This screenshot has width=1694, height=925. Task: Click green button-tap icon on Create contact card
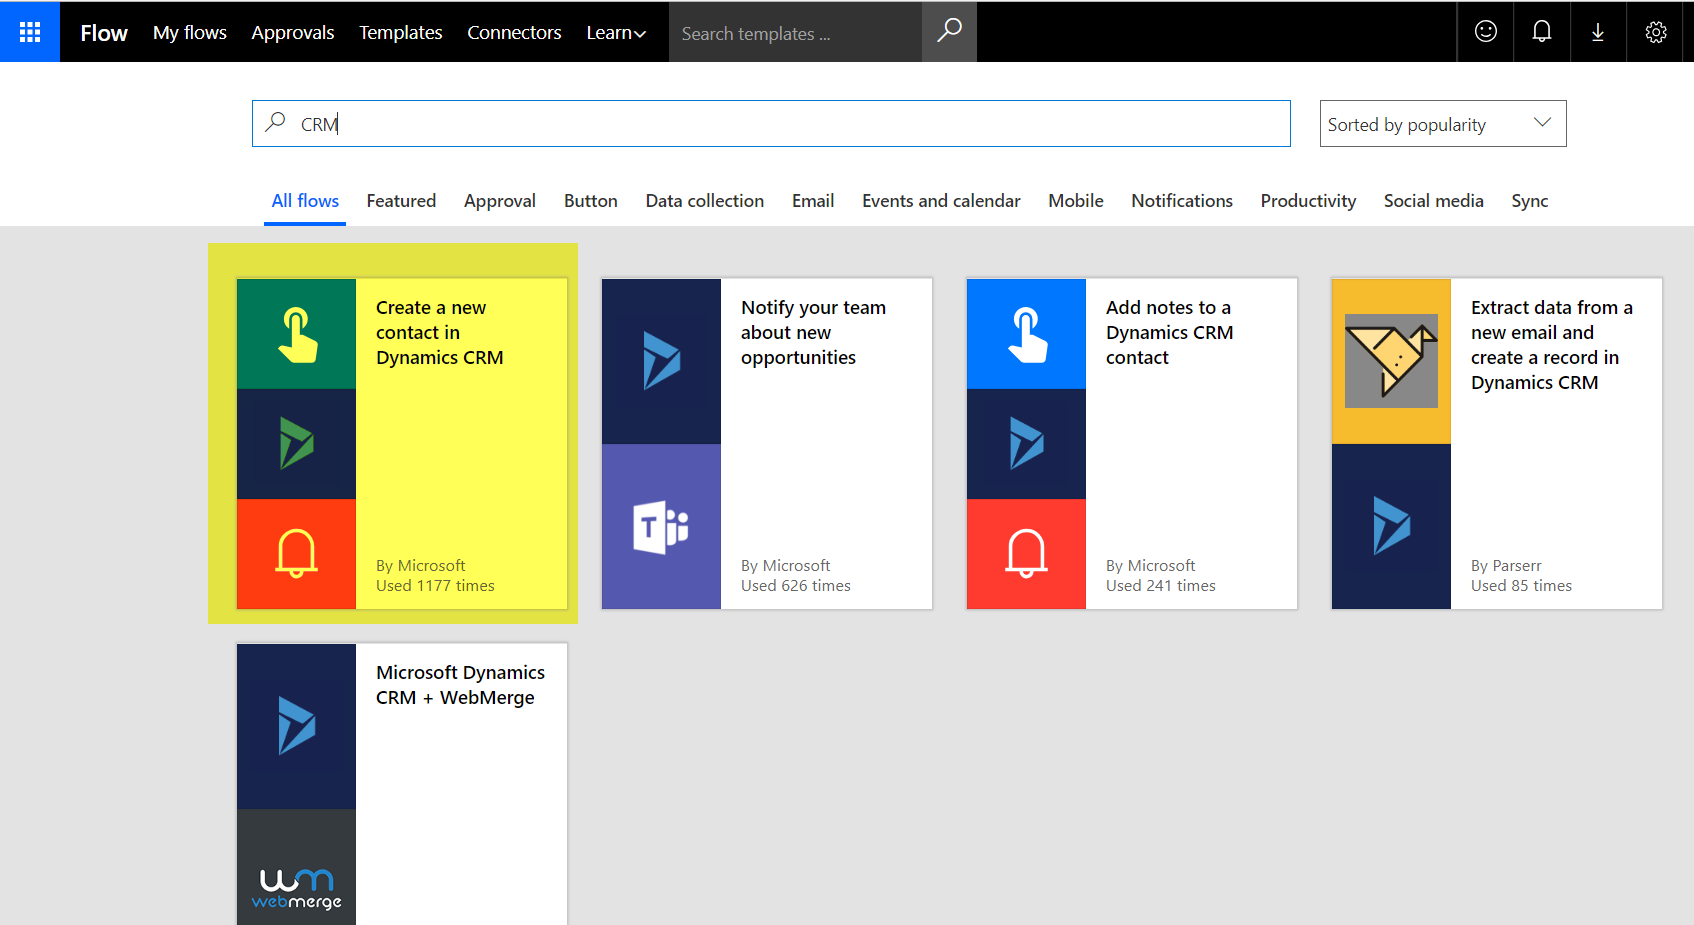(296, 334)
